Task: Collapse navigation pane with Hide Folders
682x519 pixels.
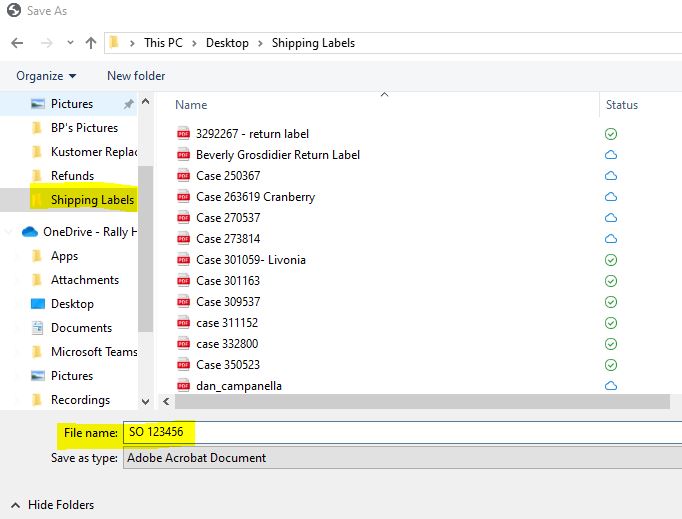Action: 52,505
